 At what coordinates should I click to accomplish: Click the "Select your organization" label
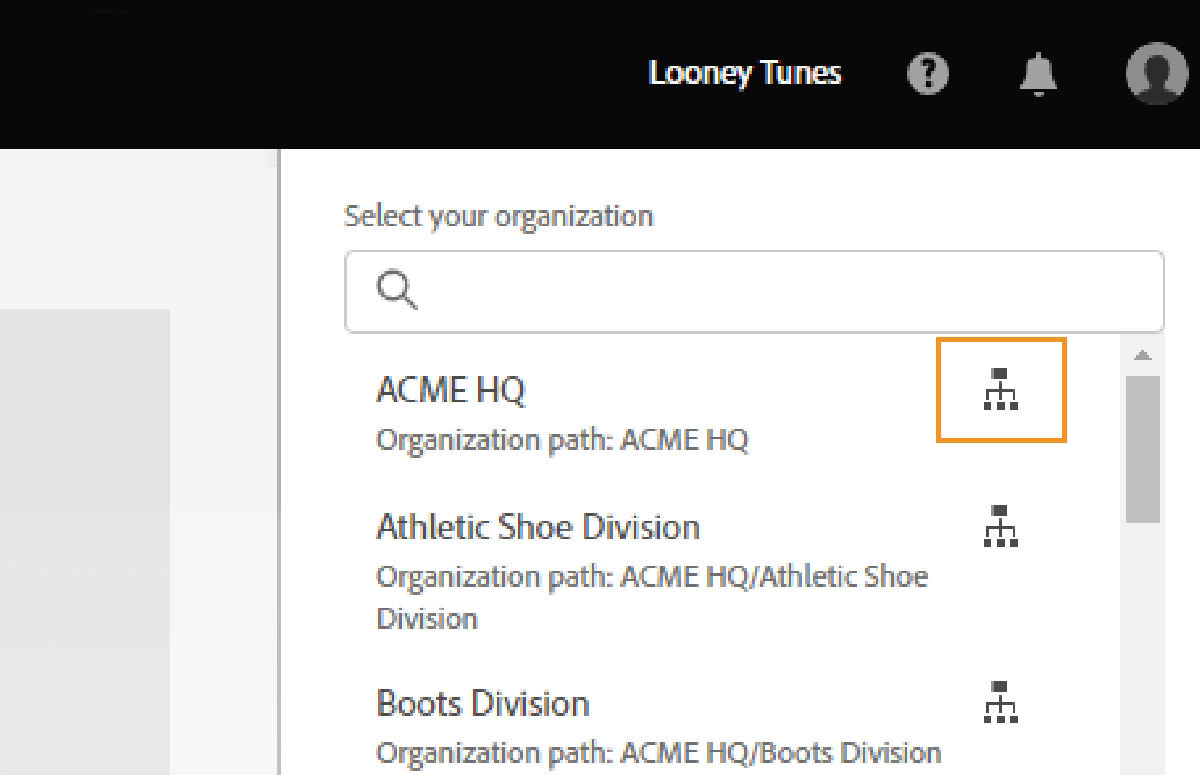(x=498, y=216)
